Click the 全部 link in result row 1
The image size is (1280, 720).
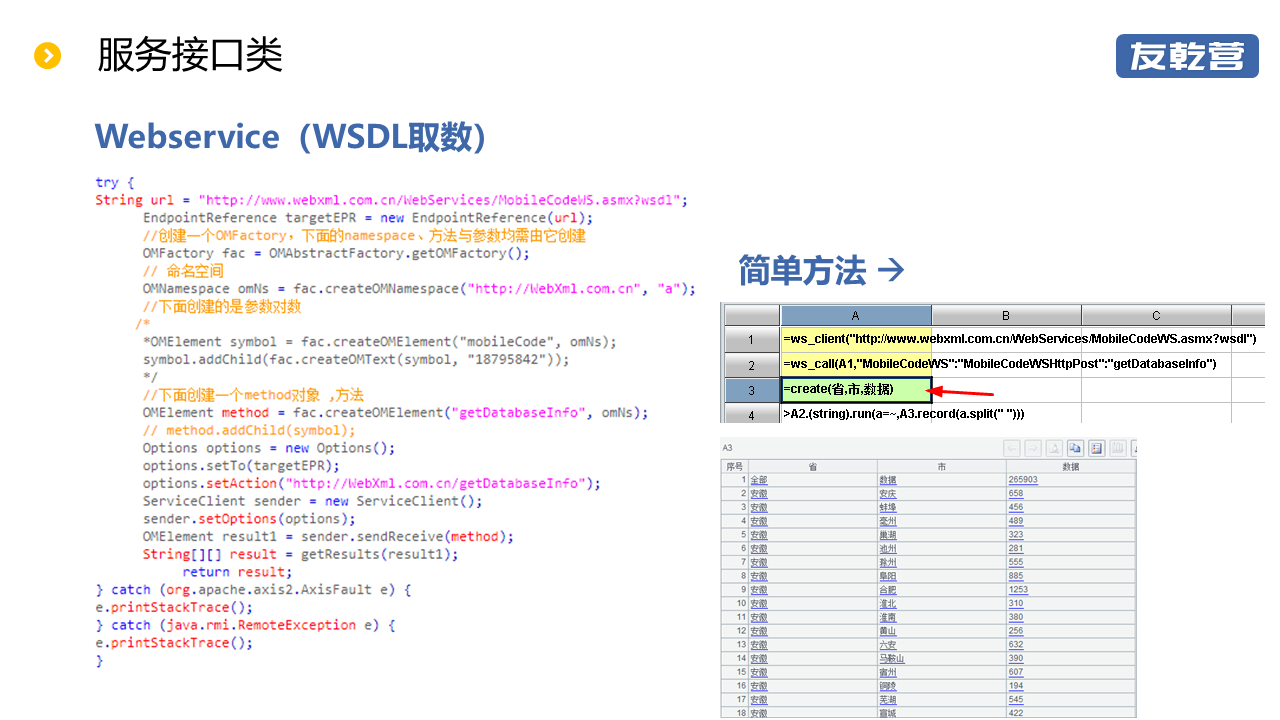pyautogui.click(x=758, y=480)
